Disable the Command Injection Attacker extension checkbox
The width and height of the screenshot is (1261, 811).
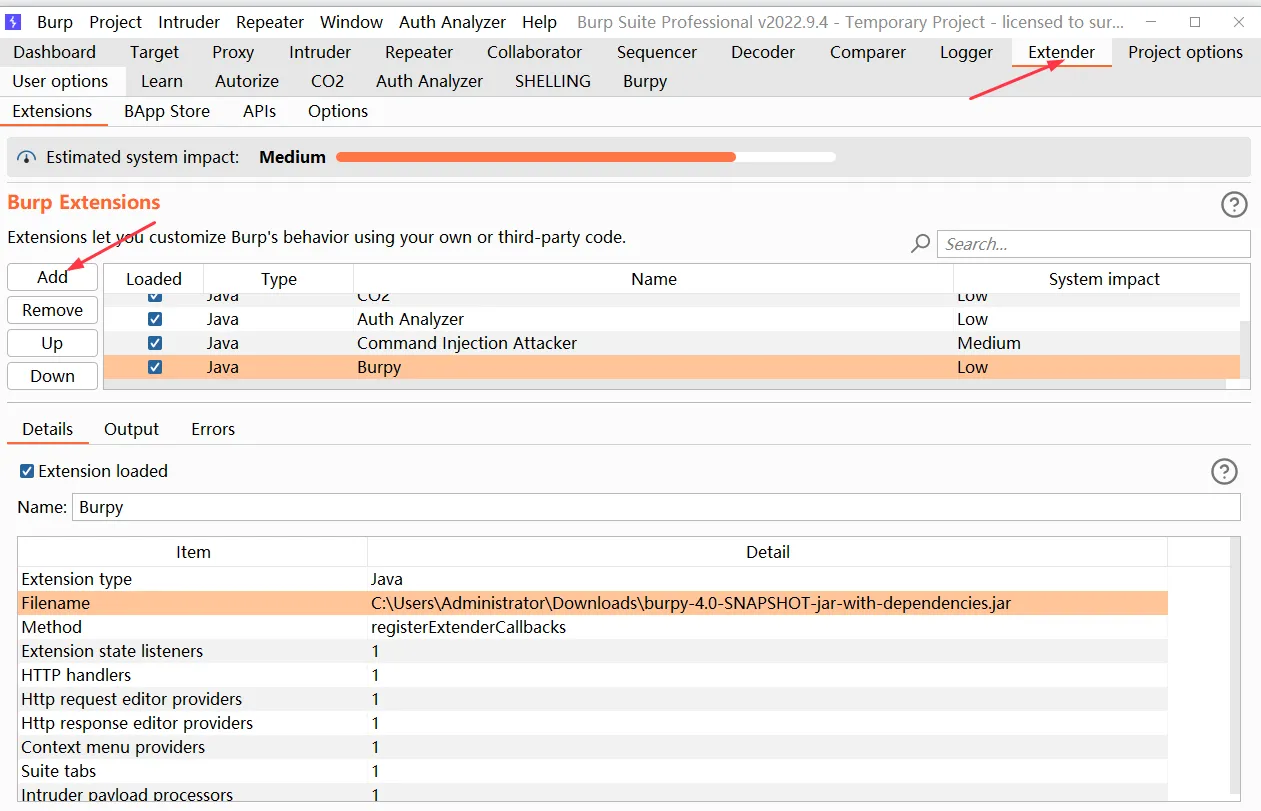[x=154, y=343]
